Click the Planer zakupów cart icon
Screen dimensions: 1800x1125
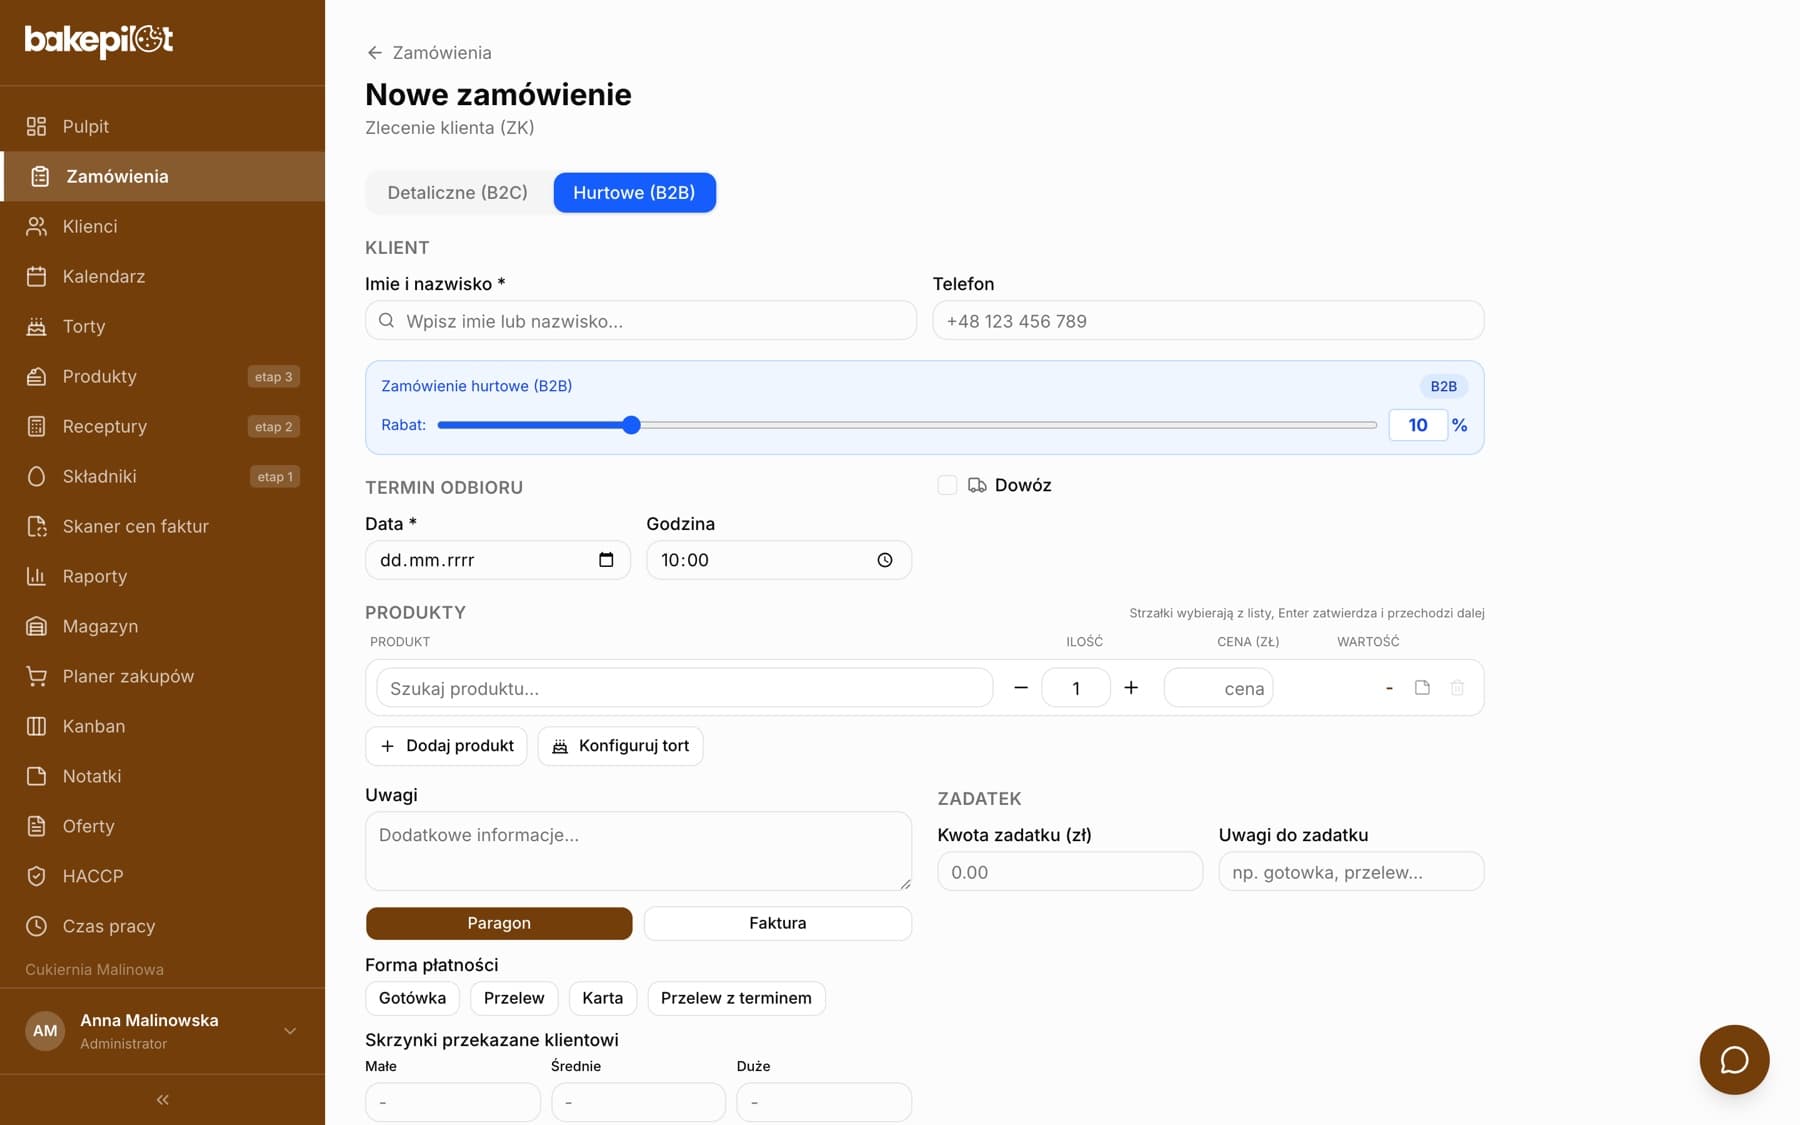point(36,676)
